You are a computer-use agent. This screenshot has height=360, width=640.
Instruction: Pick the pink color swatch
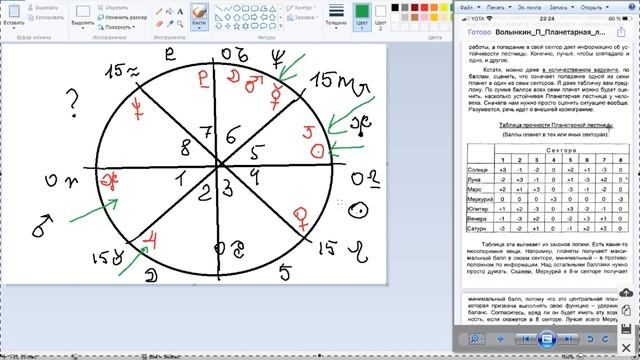point(424,18)
